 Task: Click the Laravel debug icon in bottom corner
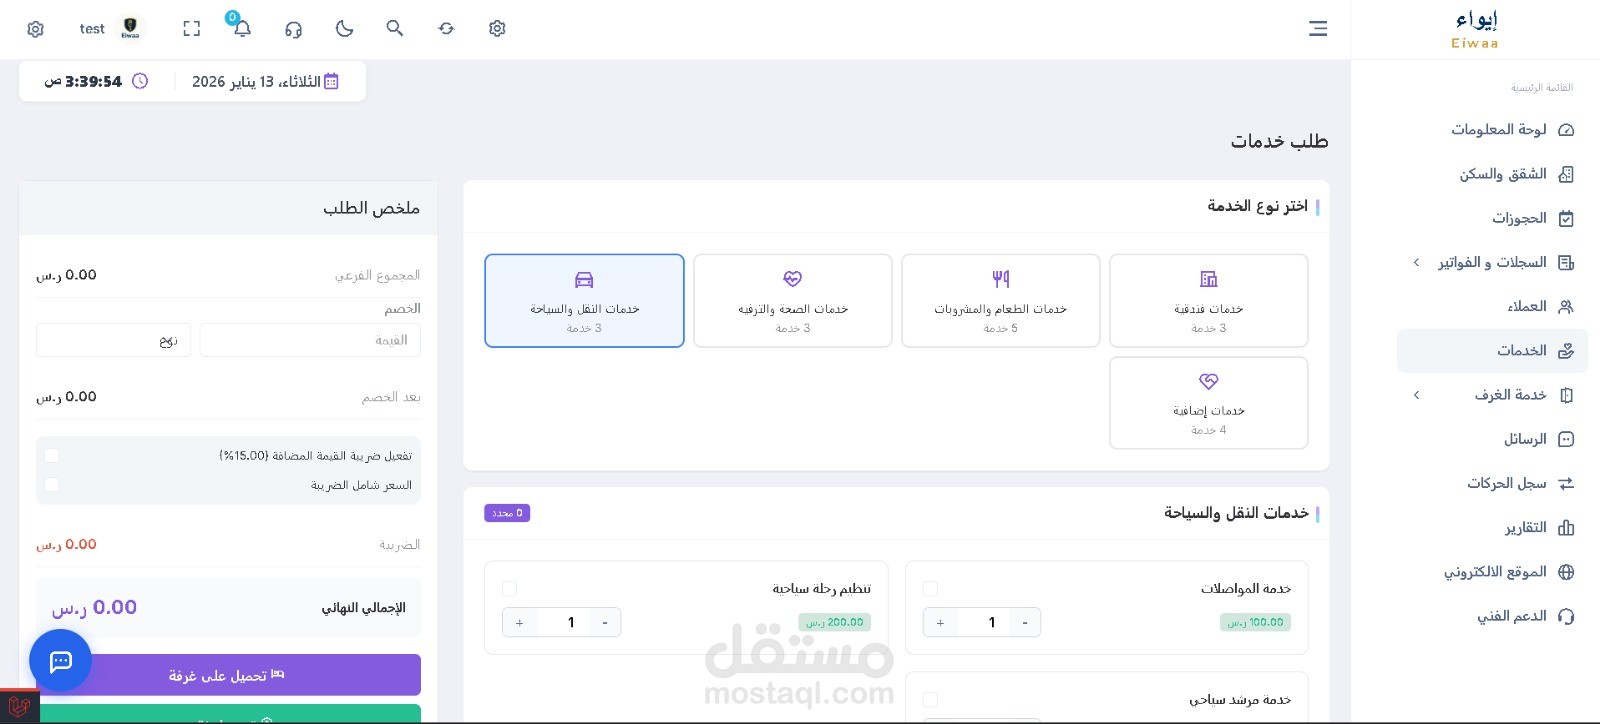[19, 707]
